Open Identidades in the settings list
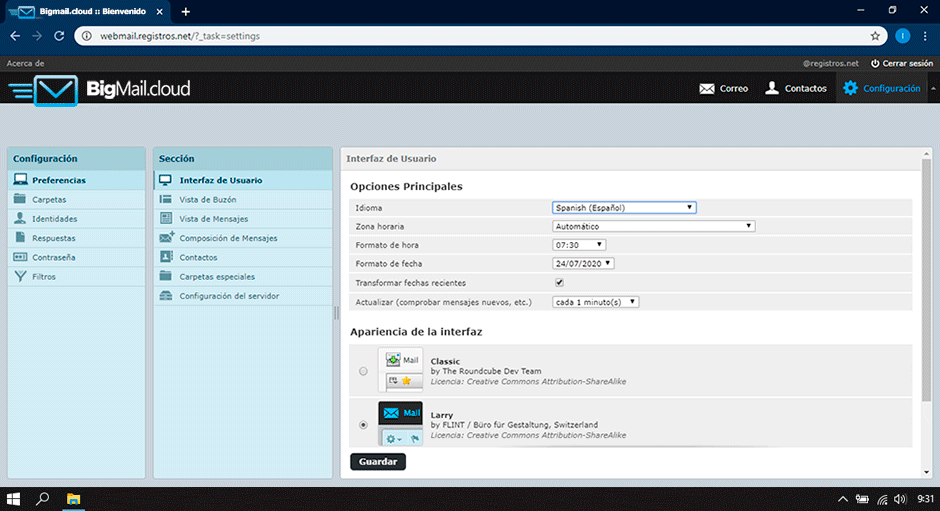Screen dimensions: 940x511 click(54, 219)
